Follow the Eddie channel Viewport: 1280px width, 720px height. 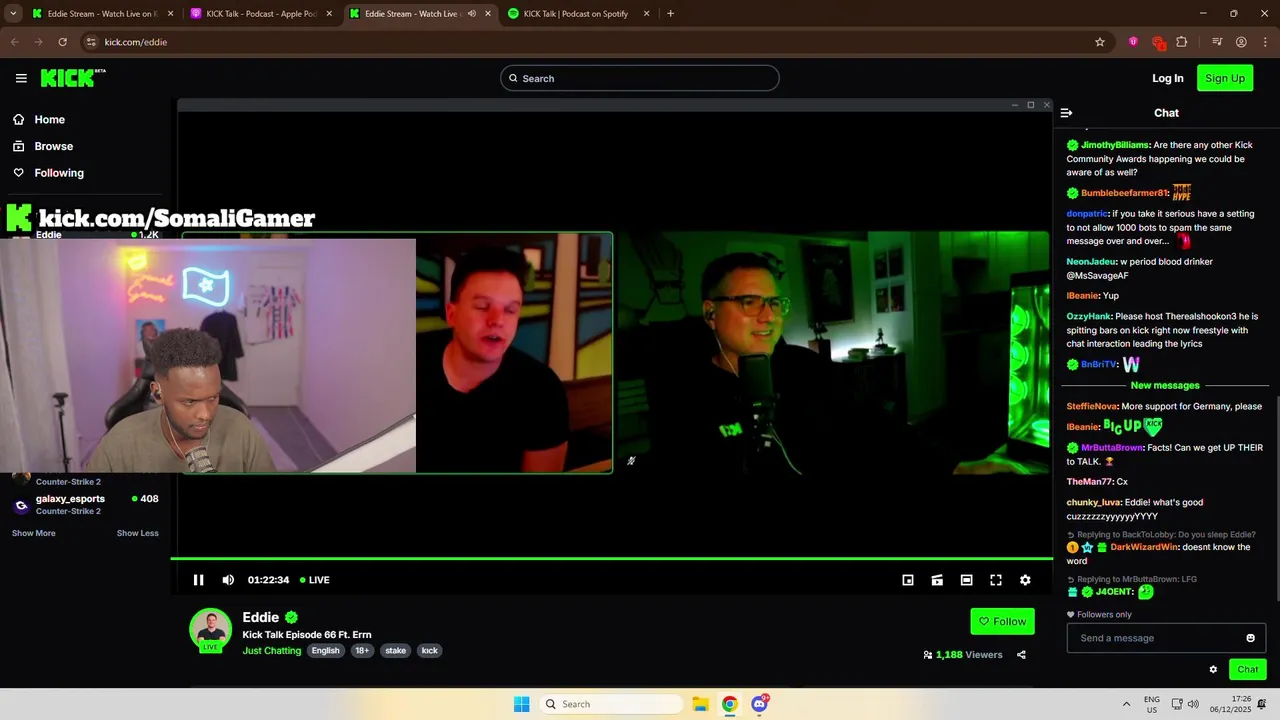point(1002,621)
